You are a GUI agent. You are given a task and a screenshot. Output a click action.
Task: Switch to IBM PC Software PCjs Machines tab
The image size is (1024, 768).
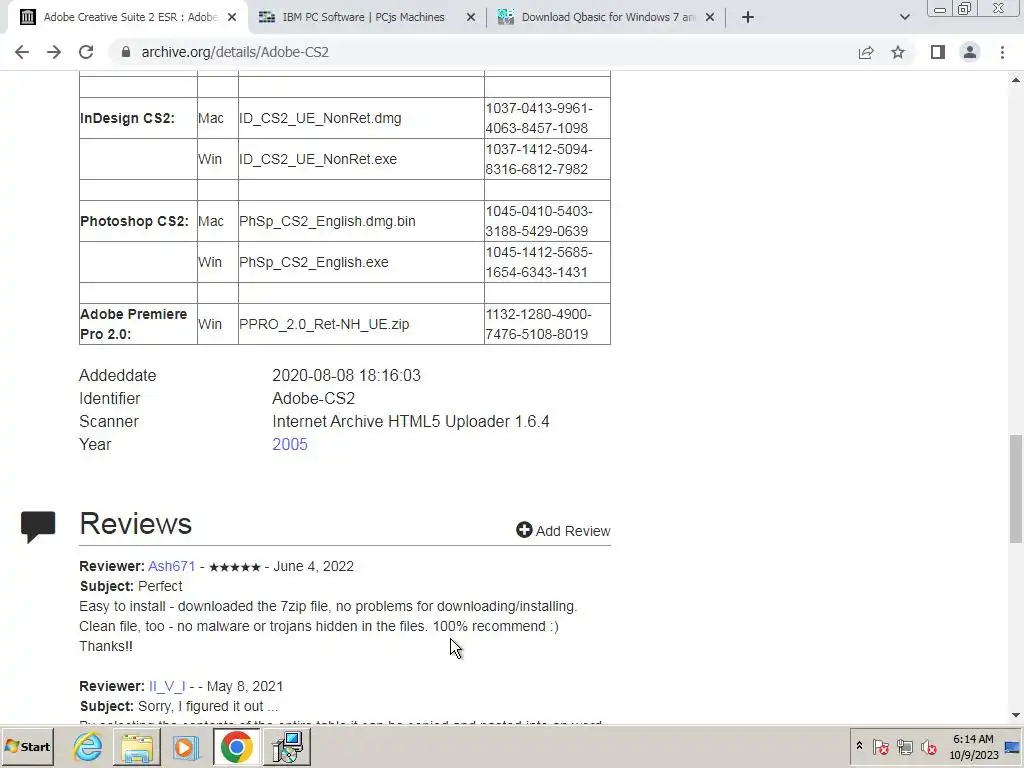[363, 17]
